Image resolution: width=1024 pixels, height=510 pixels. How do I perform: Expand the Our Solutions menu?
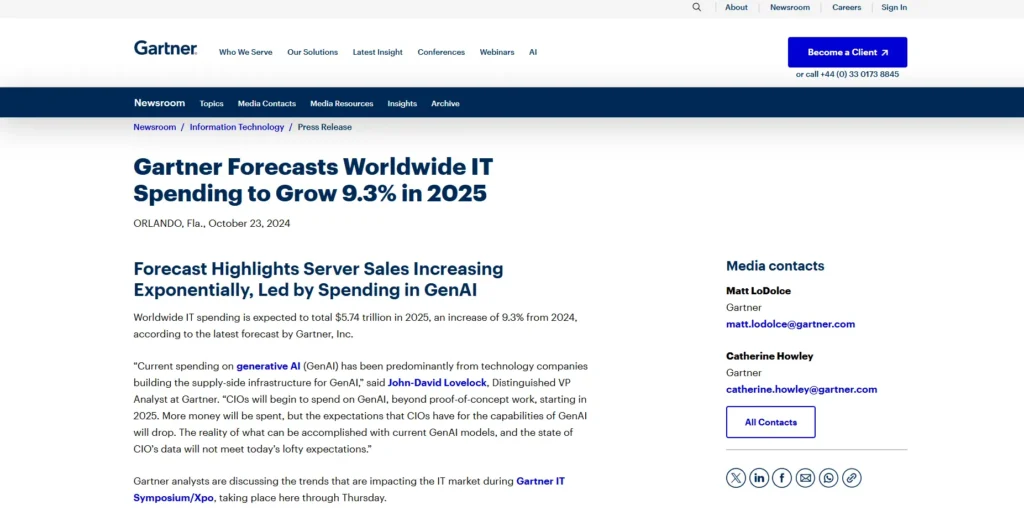click(312, 52)
